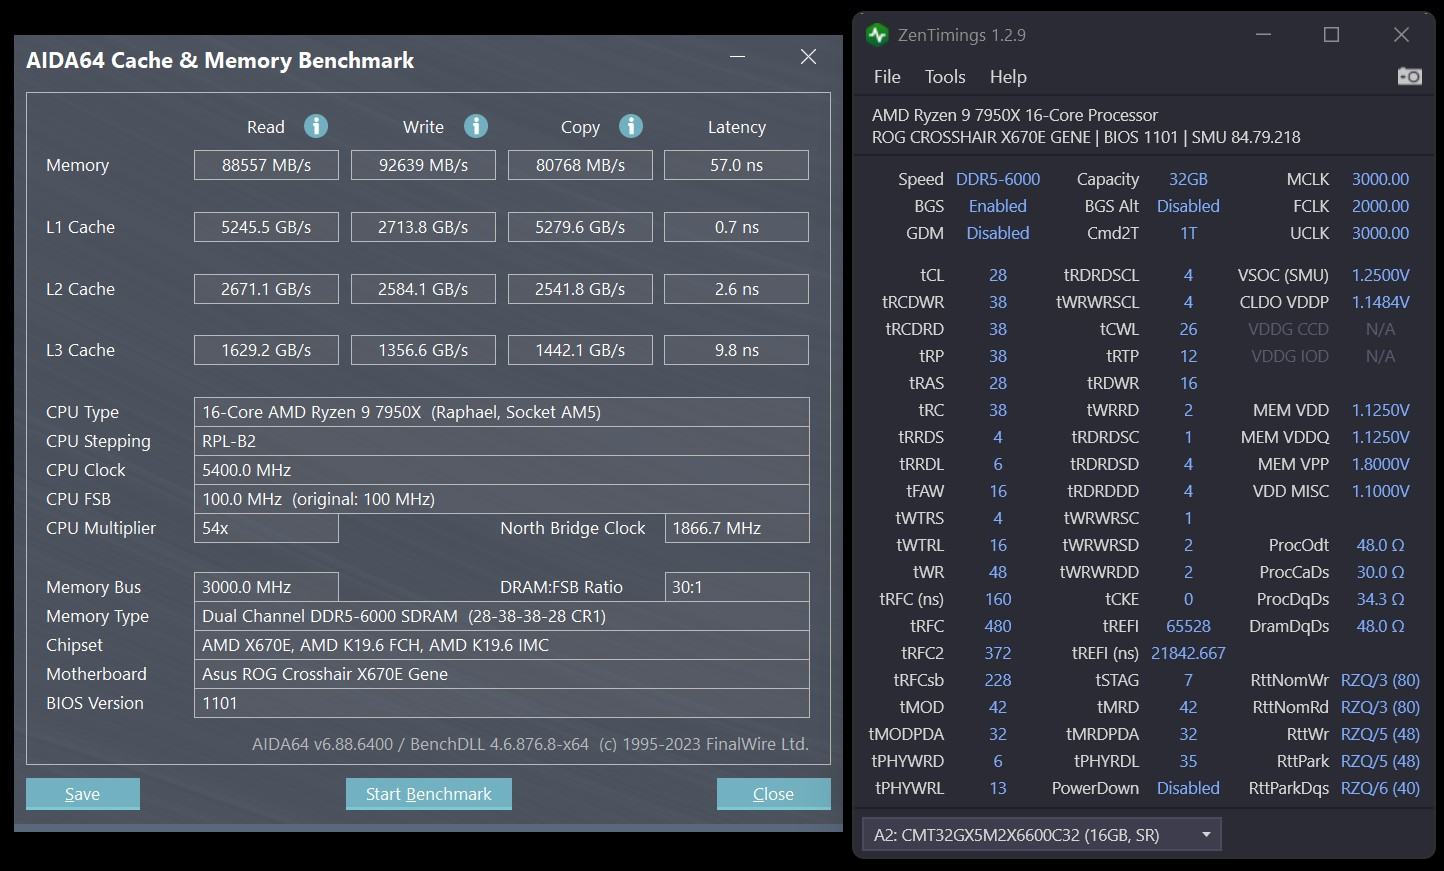Click tCL value 28
The width and height of the screenshot is (1444, 871).
pos(998,275)
